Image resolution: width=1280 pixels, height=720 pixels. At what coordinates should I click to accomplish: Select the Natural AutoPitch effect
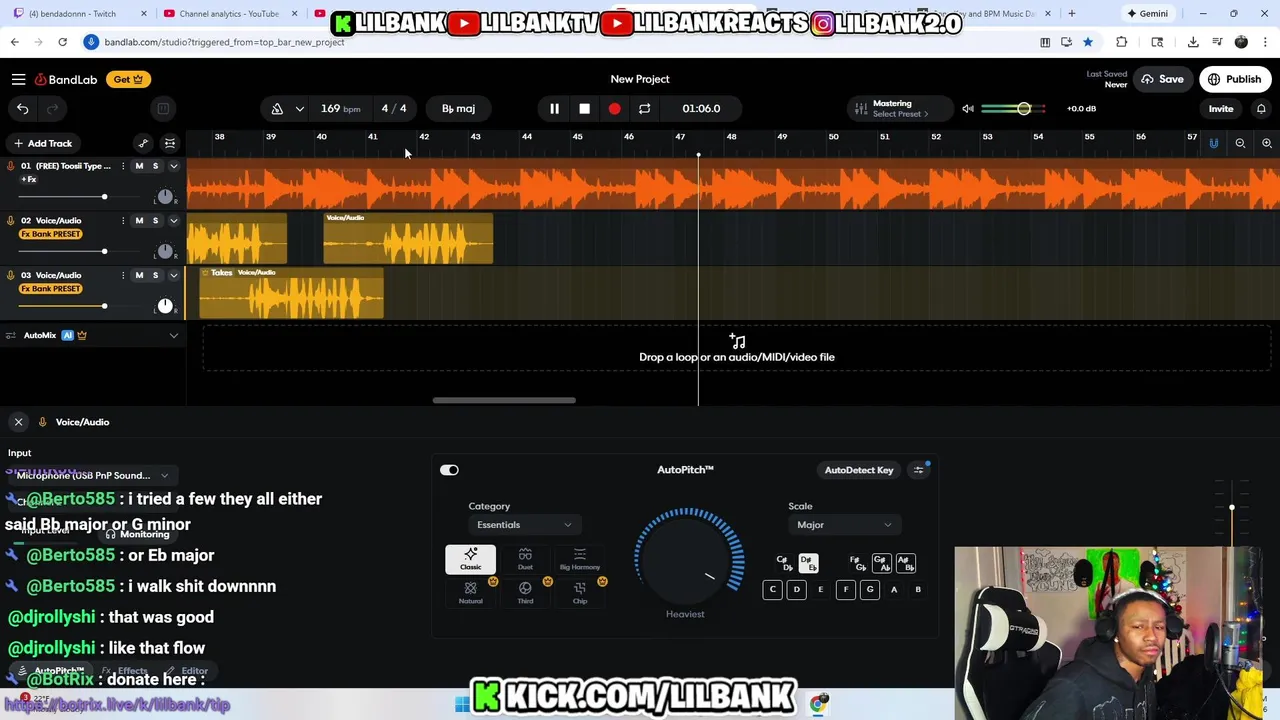click(470, 592)
